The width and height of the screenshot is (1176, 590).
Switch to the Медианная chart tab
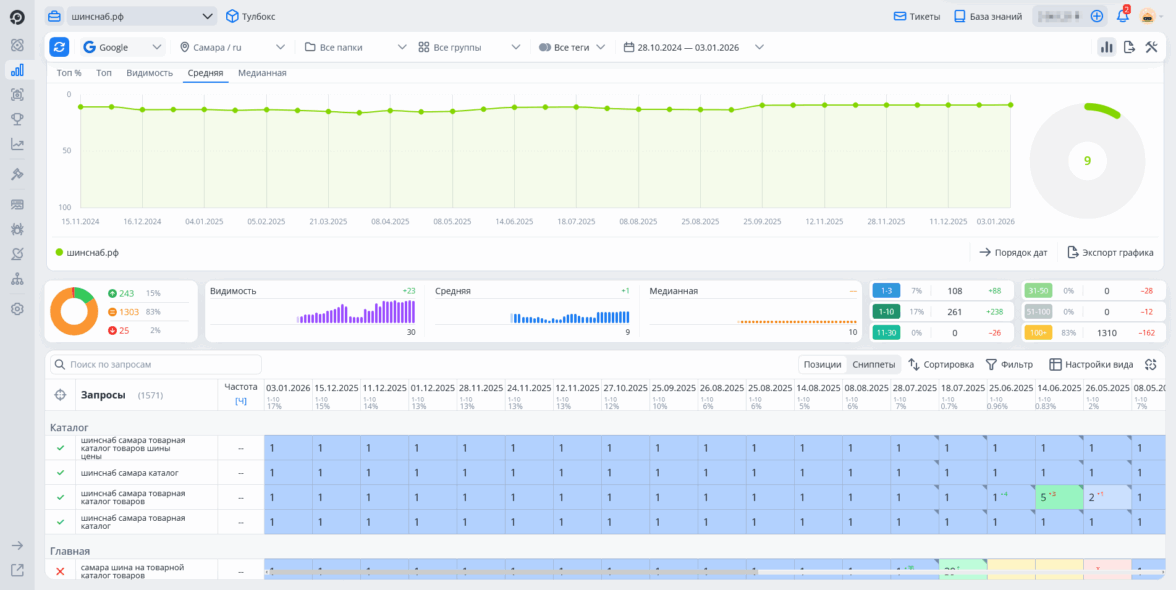click(x=262, y=73)
